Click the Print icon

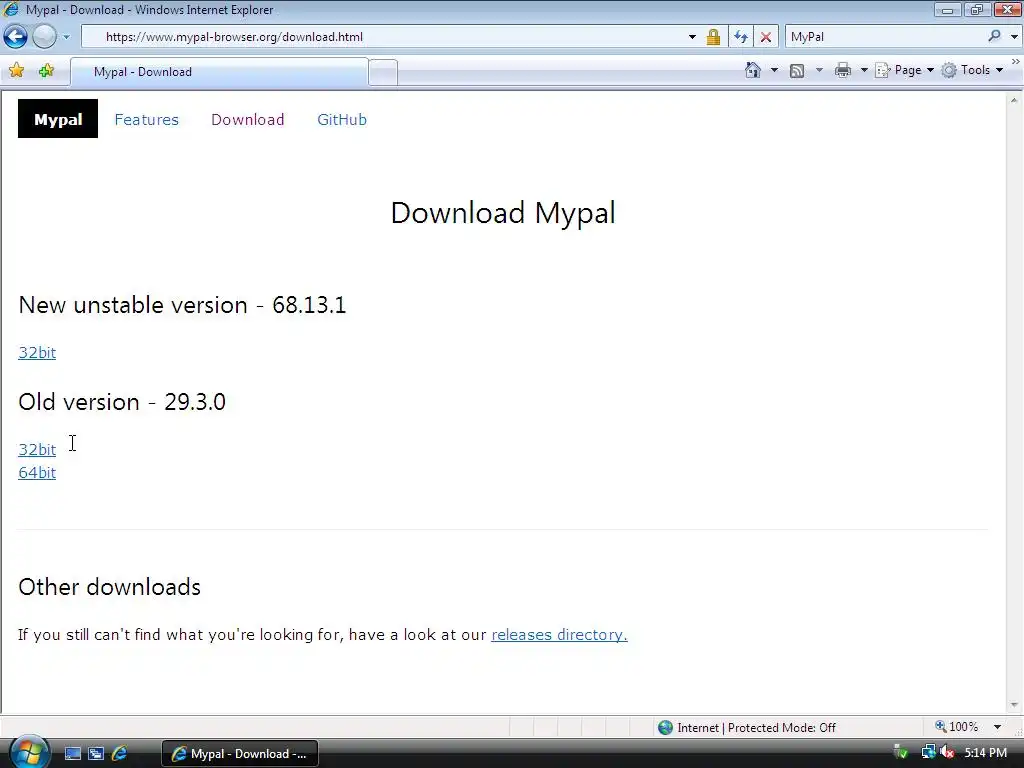pyautogui.click(x=843, y=70)
